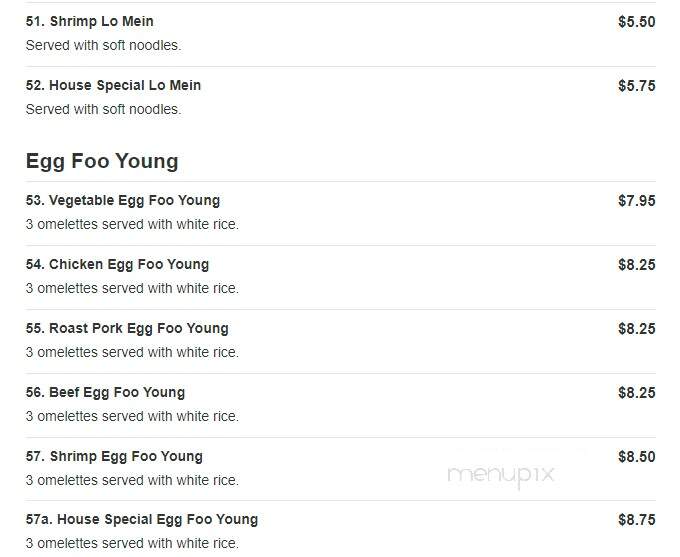The image size is (680, 557).
Task: Click the $8.25 price beside Chicken Egg Foo Young
Action: point(637,265)
